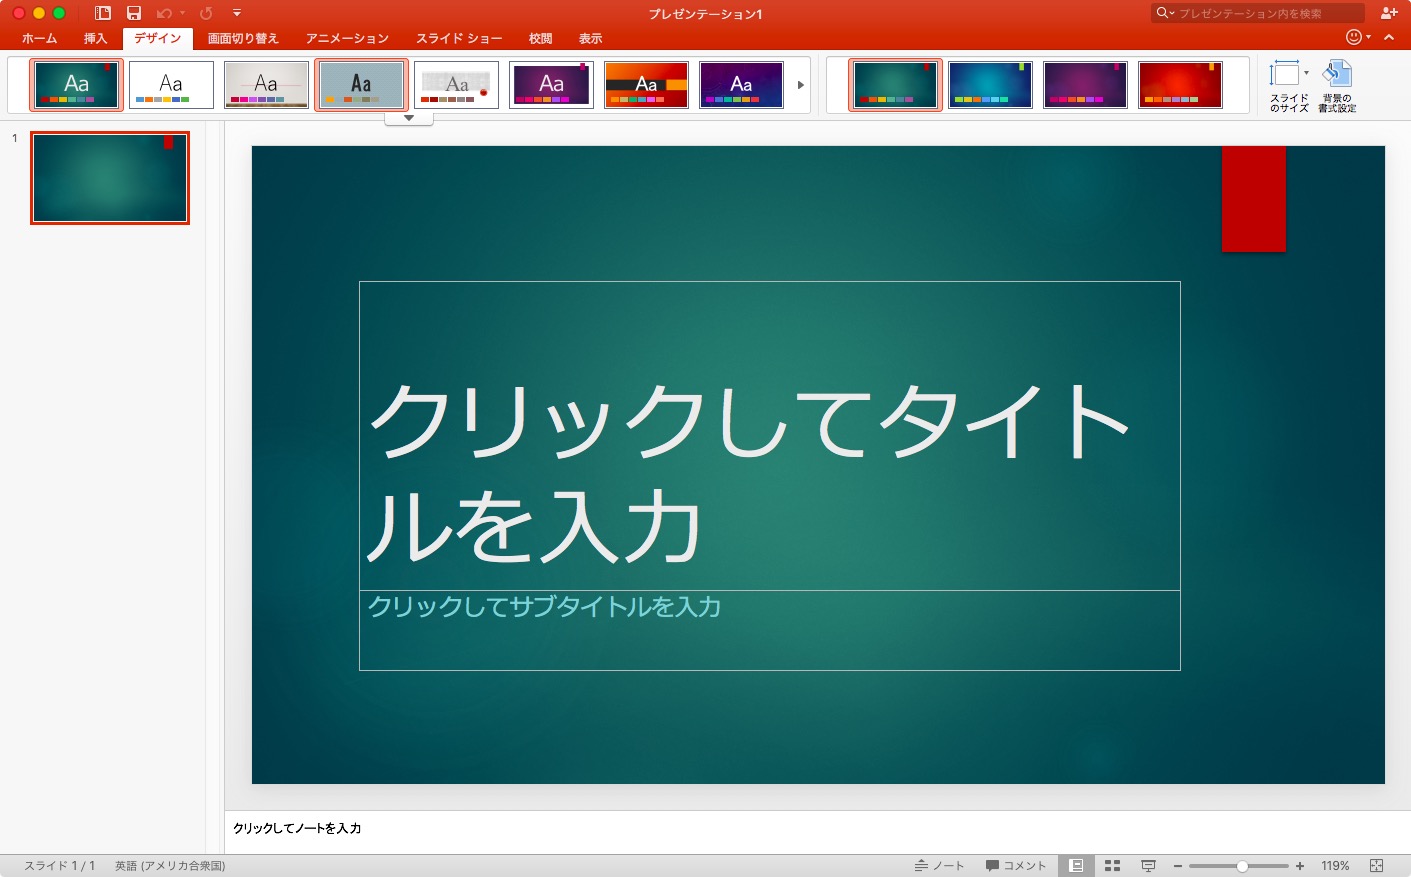Viewport: 1411px width, 877px height.
Task: Click the zoom out minus button
Action: point(1178,866)
